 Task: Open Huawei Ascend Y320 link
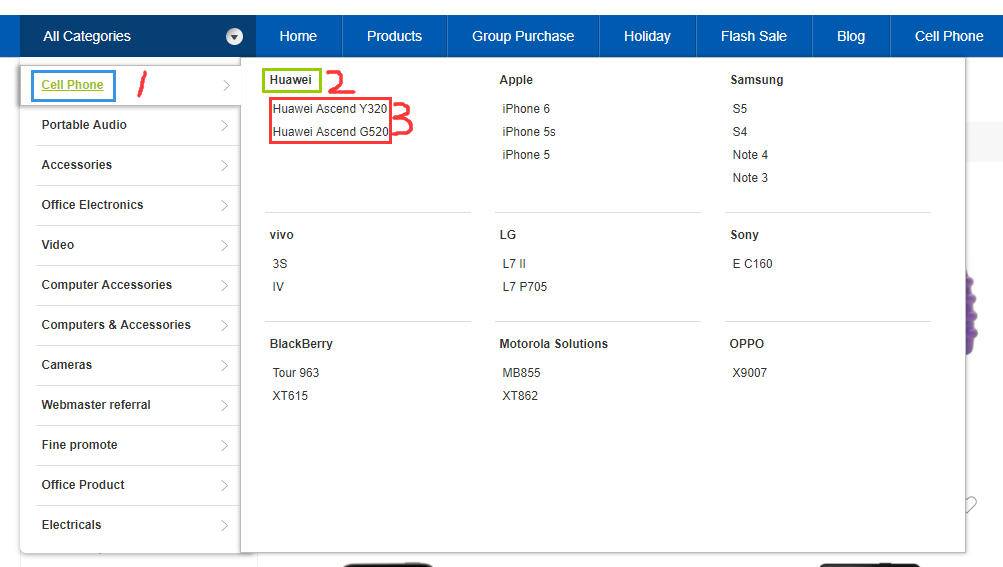pyautogui.click(x=330, y=109)
